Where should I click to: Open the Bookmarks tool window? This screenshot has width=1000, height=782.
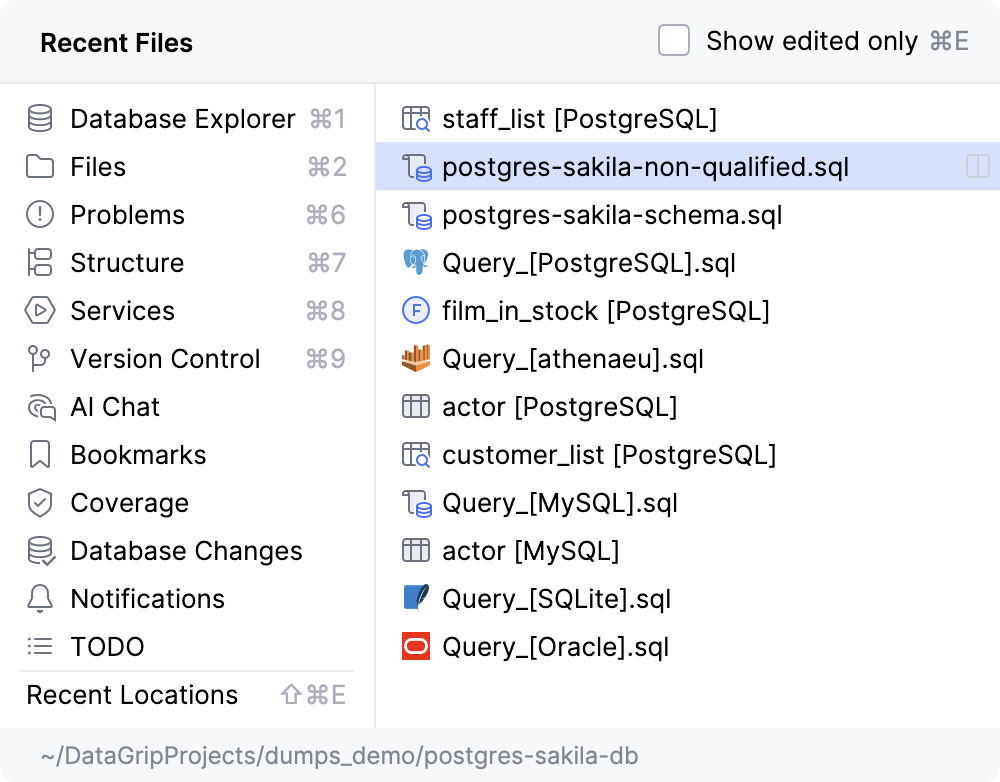[138, 455]
